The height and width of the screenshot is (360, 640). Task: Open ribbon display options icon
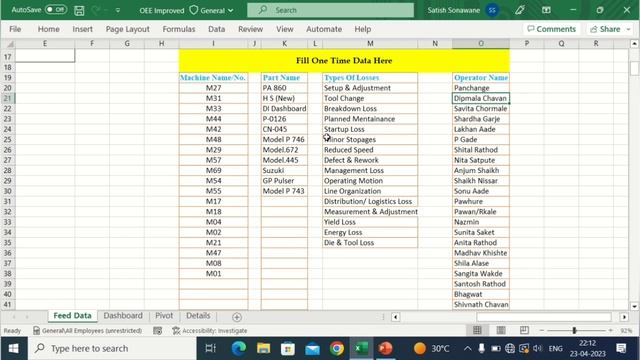tap(546, 10)
